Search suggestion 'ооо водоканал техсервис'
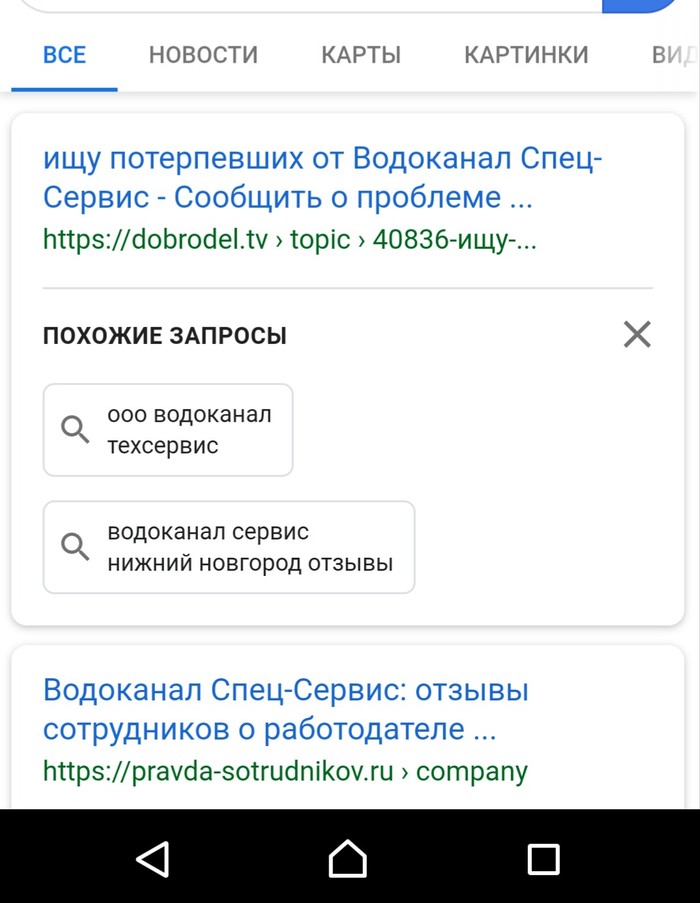The height and width of the screenshot is (903, 700). [188, 430]
